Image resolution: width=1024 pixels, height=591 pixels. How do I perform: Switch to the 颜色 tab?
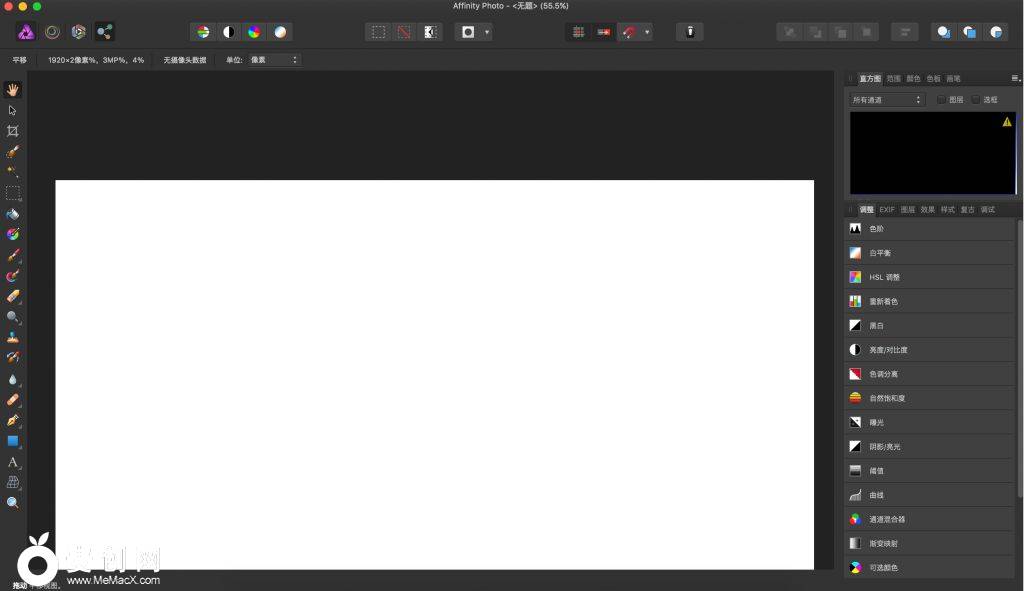pos(913,78)
